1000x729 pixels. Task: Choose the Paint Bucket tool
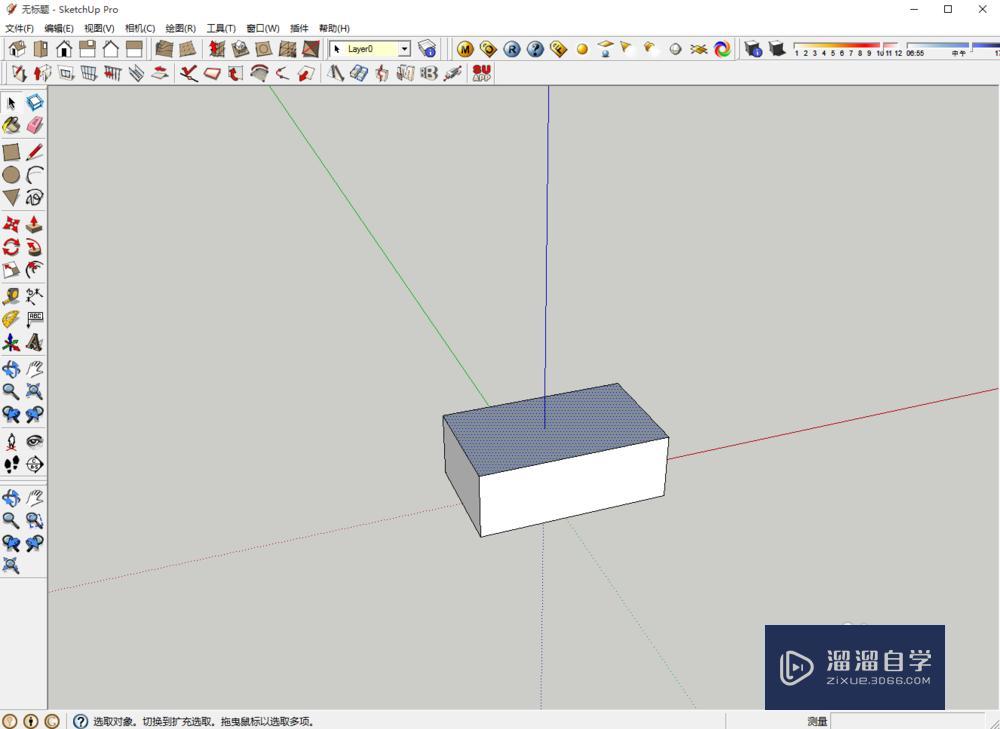(x=11, y=125)
